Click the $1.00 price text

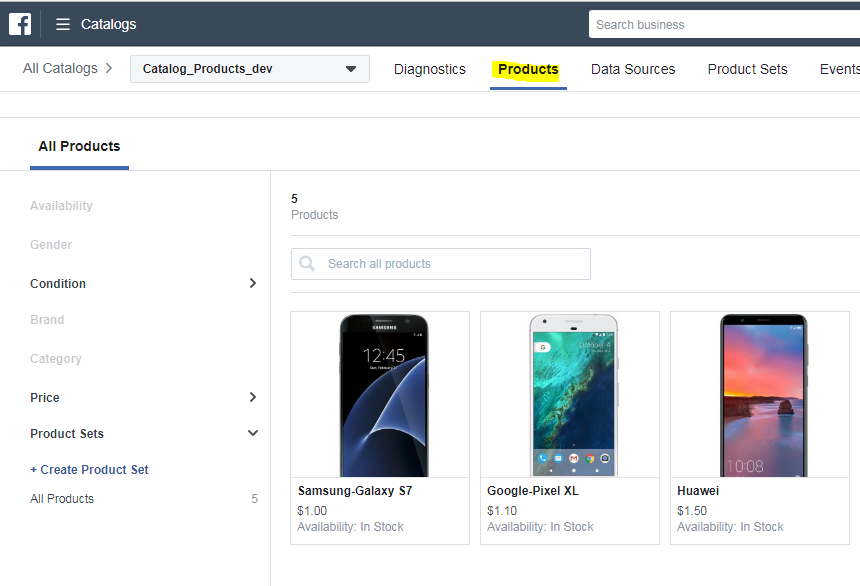[312, 511]
